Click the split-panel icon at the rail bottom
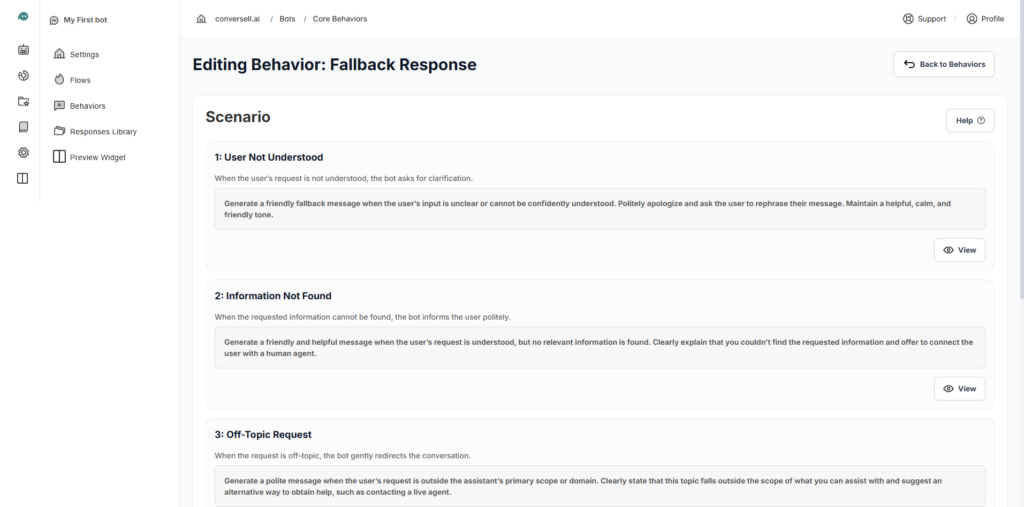 tap(23, 179)
